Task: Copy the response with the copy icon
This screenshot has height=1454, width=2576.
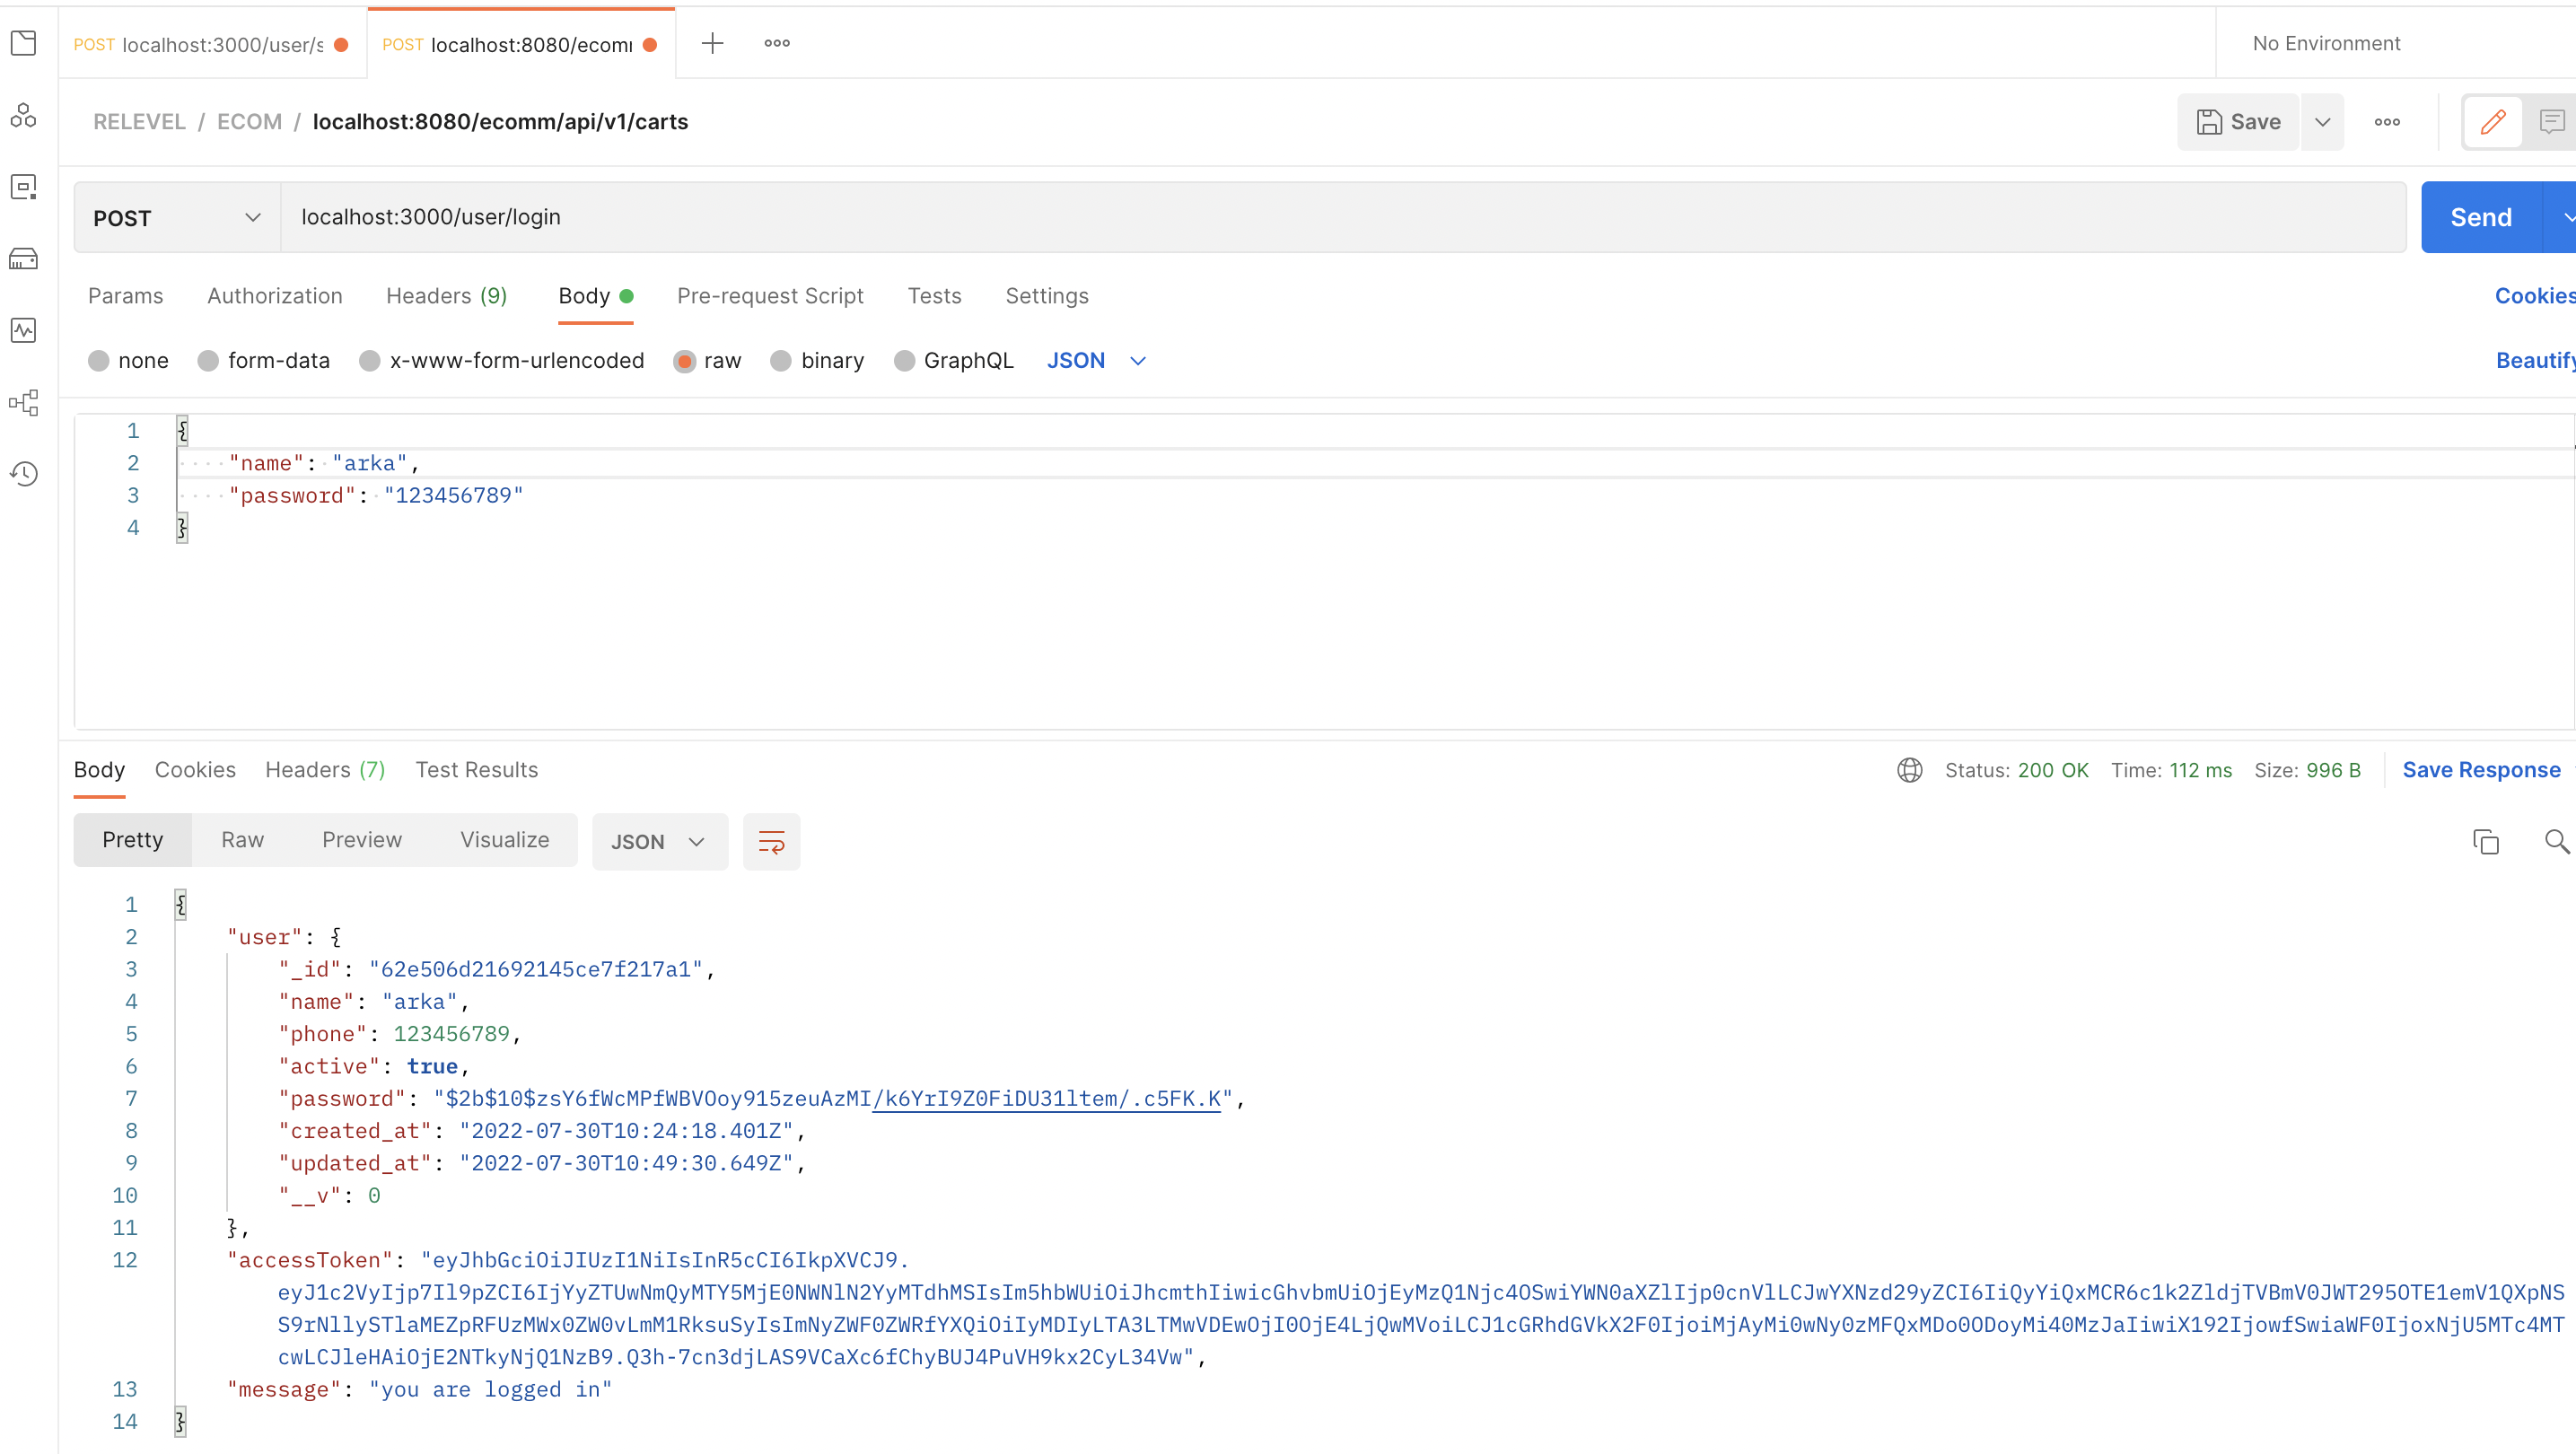Action: [2486, 842]
